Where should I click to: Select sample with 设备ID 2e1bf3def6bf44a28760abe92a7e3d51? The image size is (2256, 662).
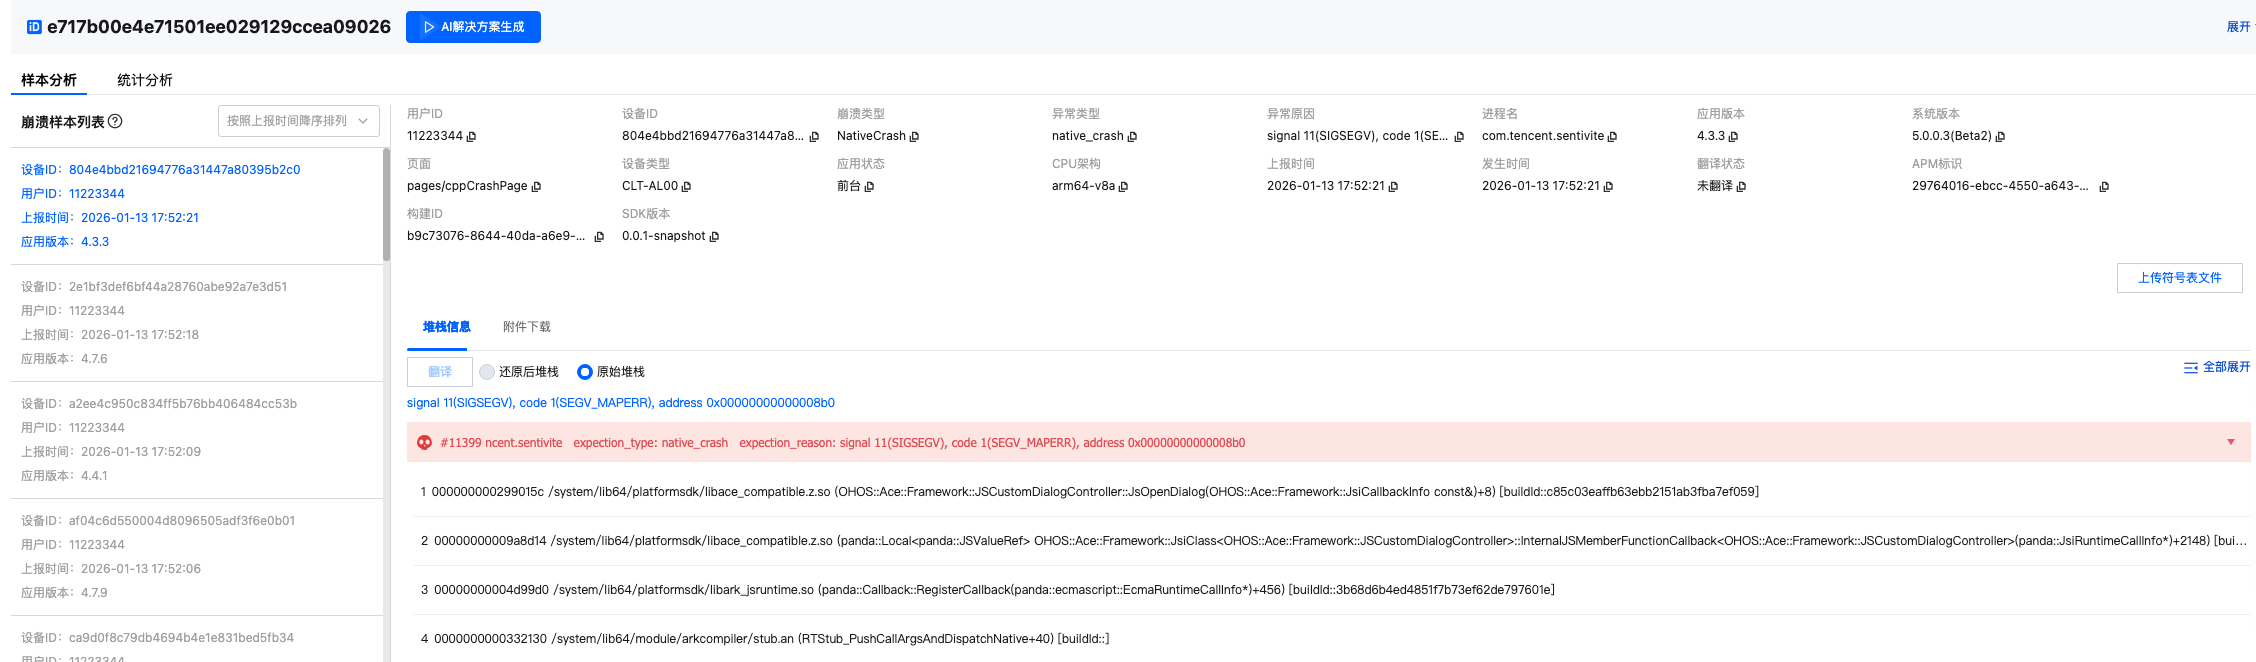click(197, 323)
